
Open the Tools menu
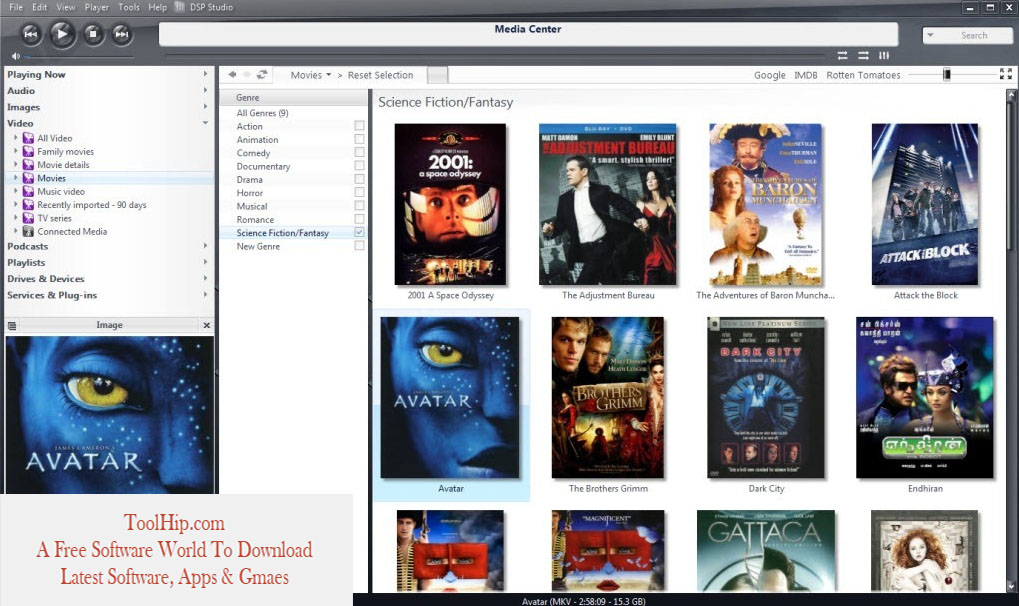pos(129,7)
